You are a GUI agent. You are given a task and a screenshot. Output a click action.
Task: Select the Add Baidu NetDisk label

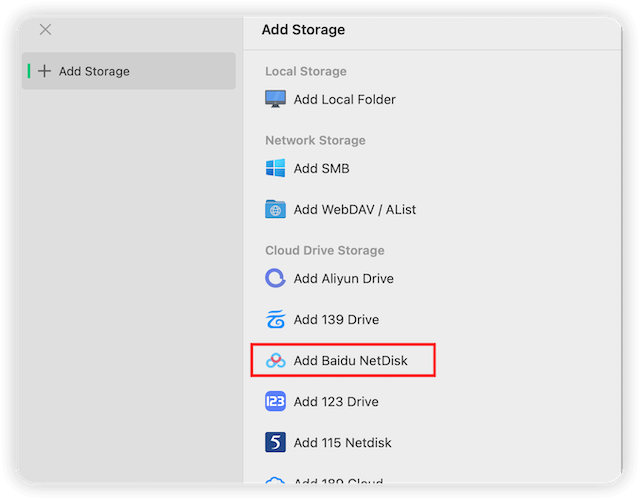click(x=350, y=360)
